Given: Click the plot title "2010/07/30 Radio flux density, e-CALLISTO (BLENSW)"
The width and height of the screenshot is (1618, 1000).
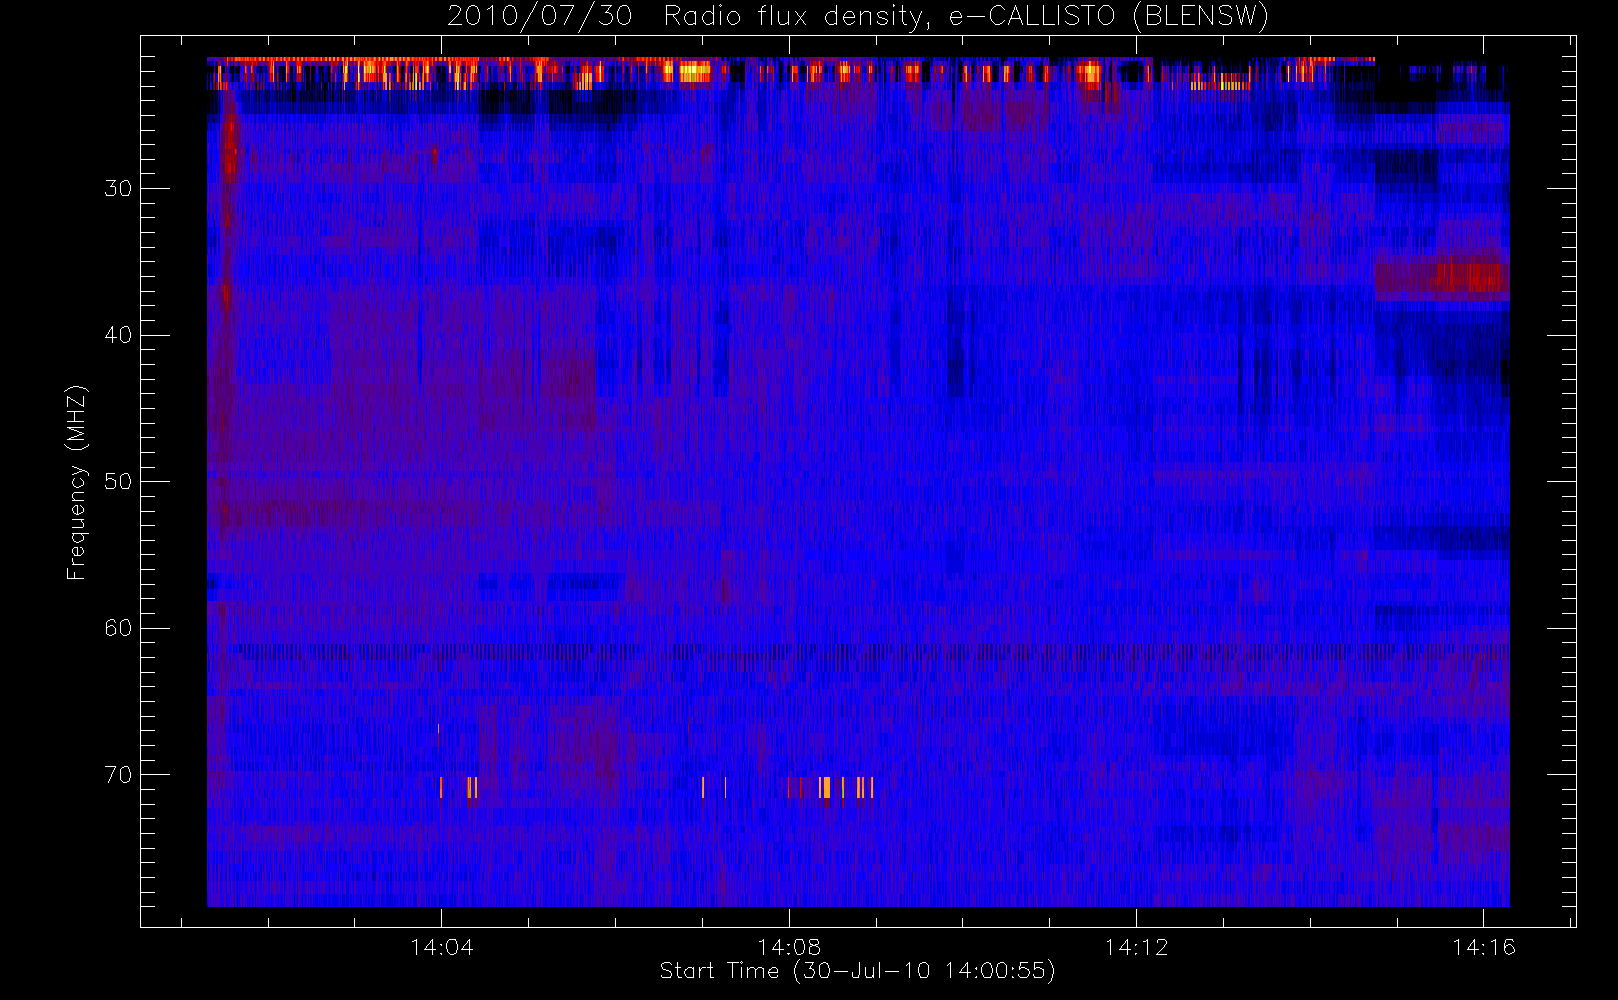Looking at the screenshot, I should (x=858, y=16).
